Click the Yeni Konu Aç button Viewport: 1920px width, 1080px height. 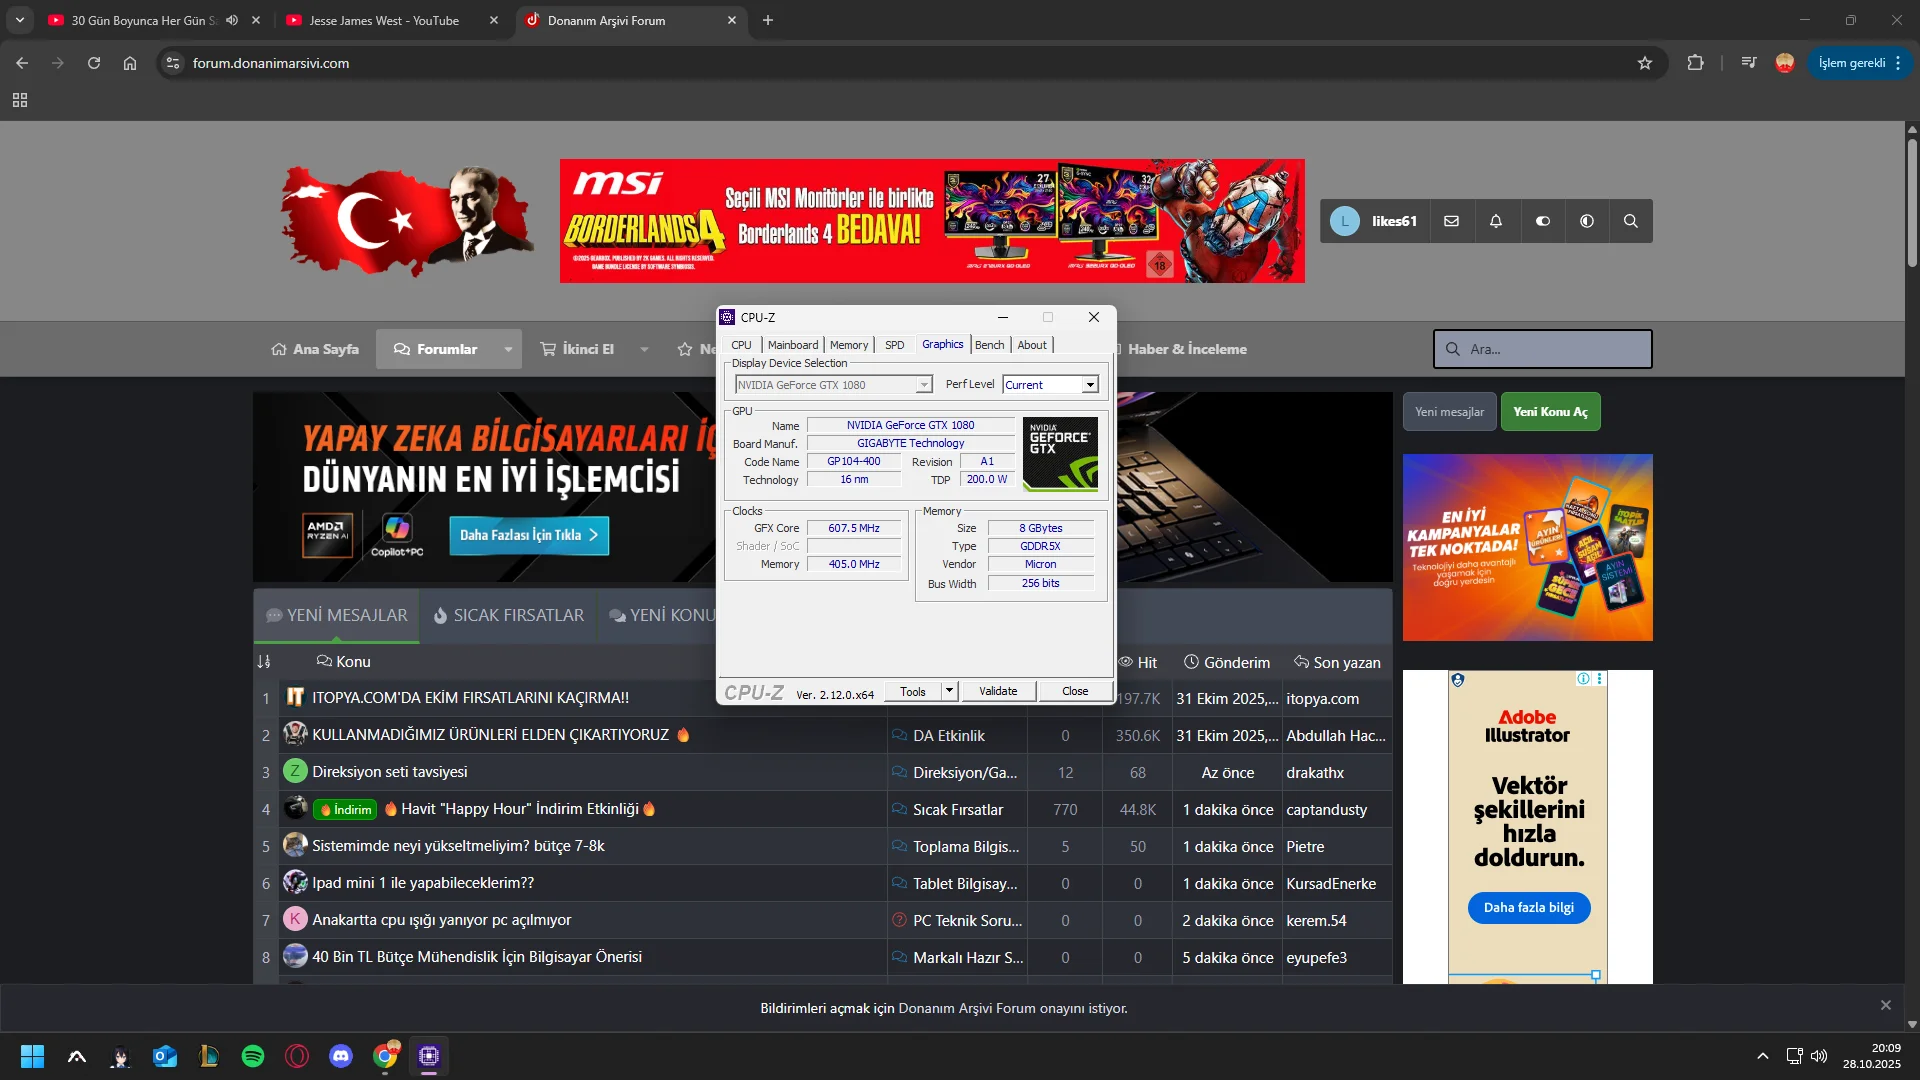click(1550, 412)
